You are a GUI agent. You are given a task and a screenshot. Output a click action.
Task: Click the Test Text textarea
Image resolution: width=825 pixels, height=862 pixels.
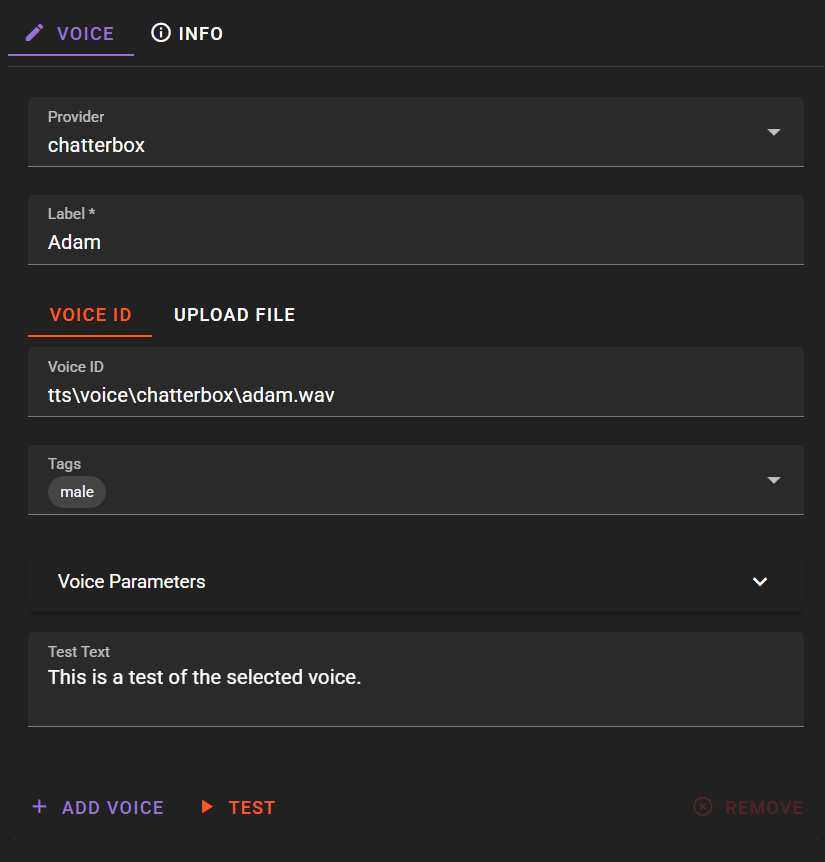click(x=416, y=679)
